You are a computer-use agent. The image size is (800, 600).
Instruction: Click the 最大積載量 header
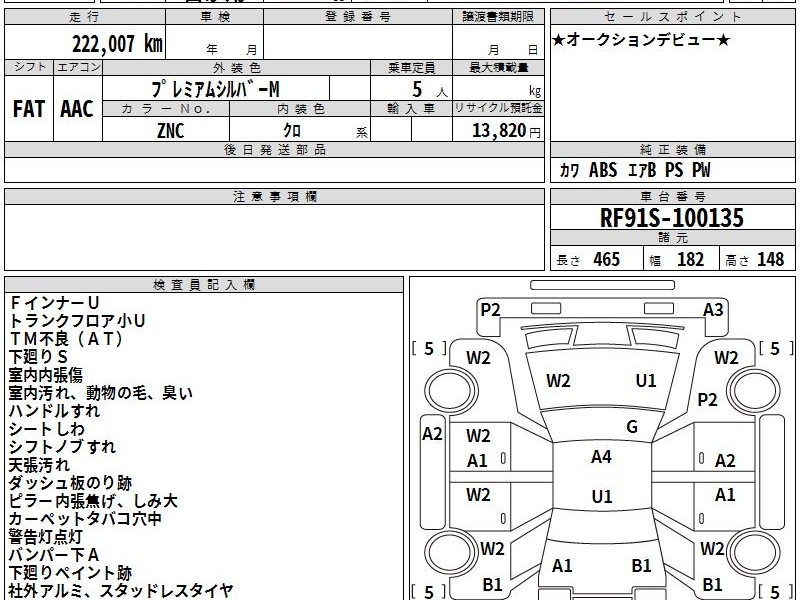(x=498, y=68)
